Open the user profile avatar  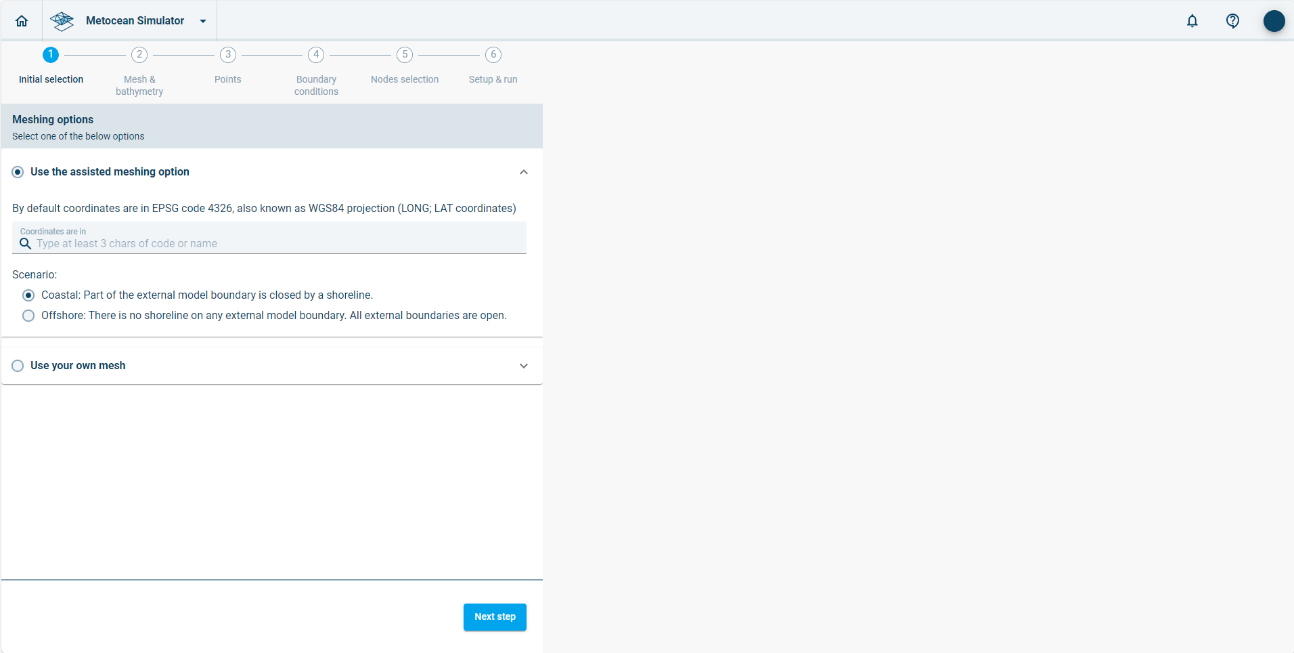click(x=1273, y=21)
